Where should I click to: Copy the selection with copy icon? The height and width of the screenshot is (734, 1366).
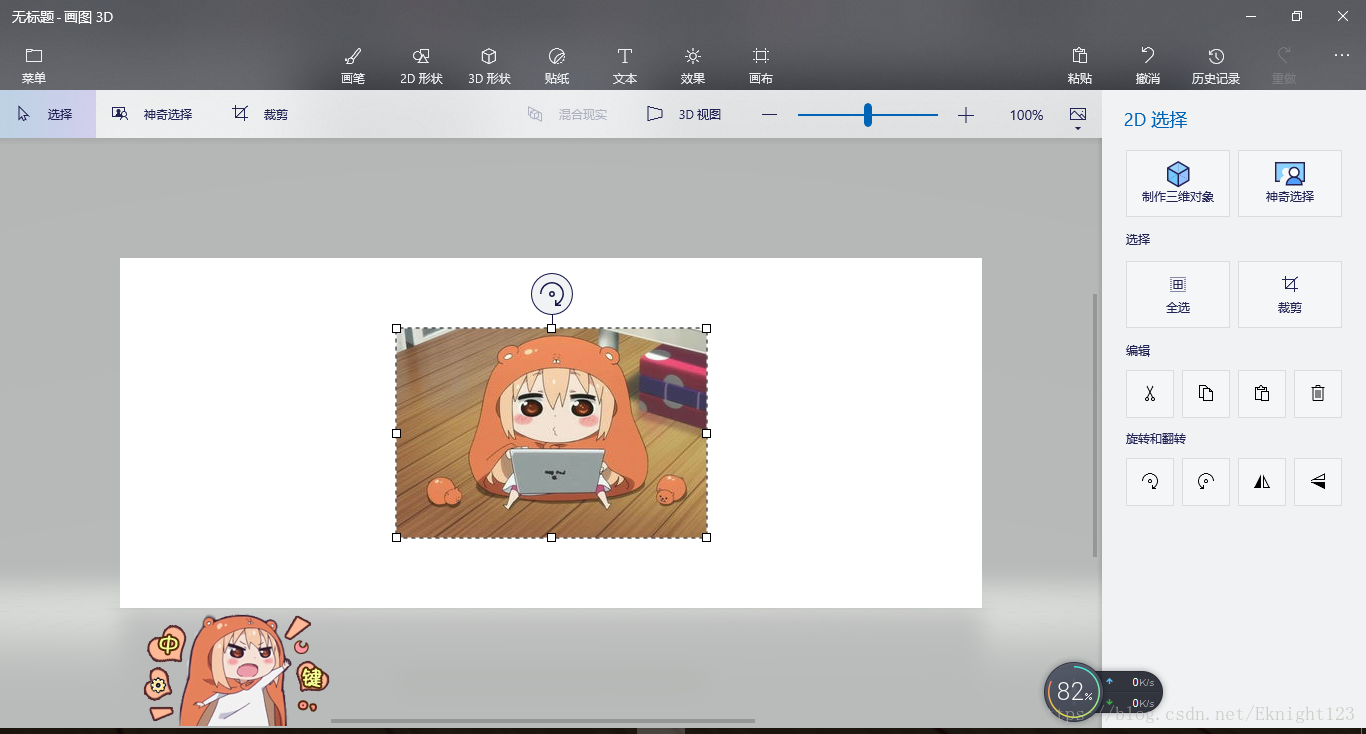pos(1206,394)
